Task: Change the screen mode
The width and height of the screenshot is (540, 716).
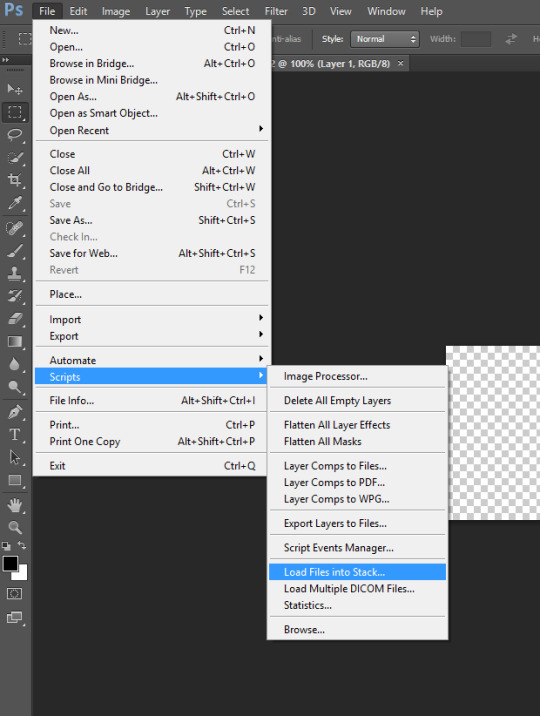Action: pyautogui.click(x=14, y=617)
